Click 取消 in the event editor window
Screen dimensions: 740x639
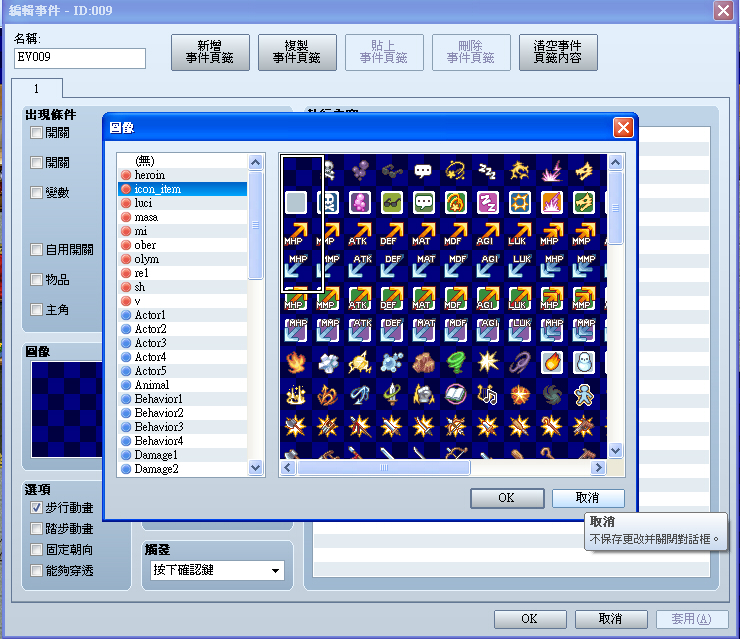pyautogui.click(x=611, y=619)
